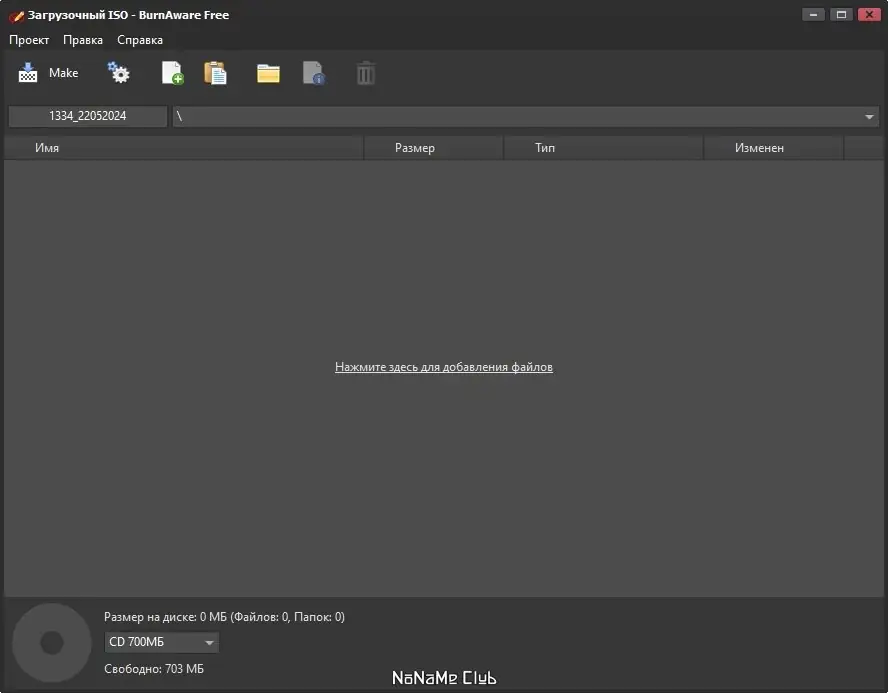The height and width of the screenshot is (693, 888).
Task: Click the Размер на диске status text
Action: (224, 617)
